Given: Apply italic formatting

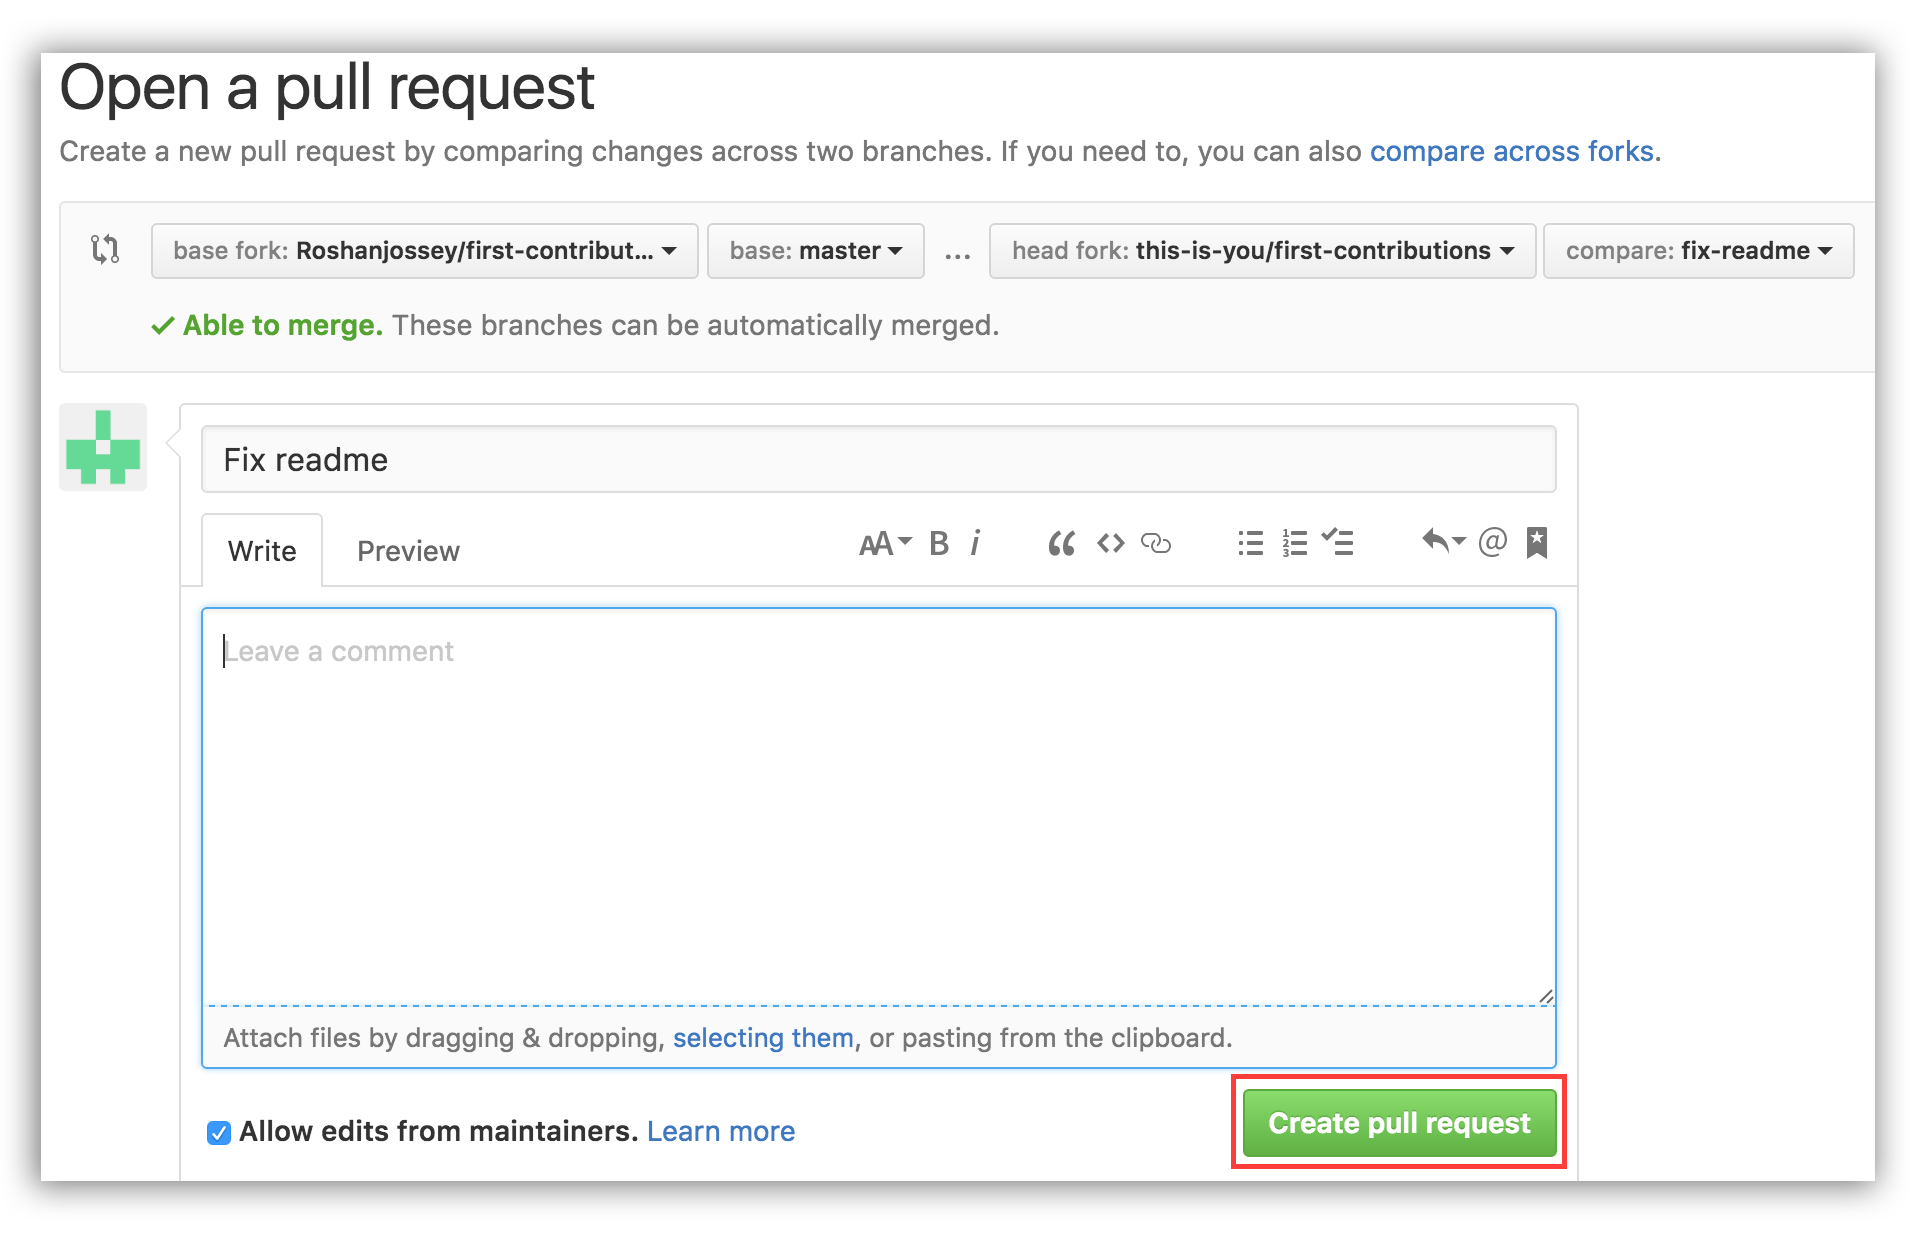Looking at the screenshot, I should click(x=975, y=543).
